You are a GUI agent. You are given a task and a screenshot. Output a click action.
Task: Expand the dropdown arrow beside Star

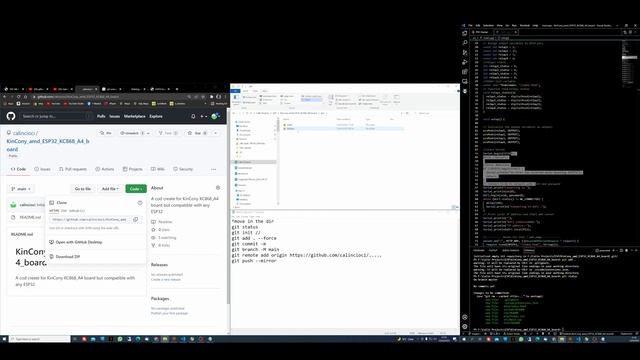216,133
